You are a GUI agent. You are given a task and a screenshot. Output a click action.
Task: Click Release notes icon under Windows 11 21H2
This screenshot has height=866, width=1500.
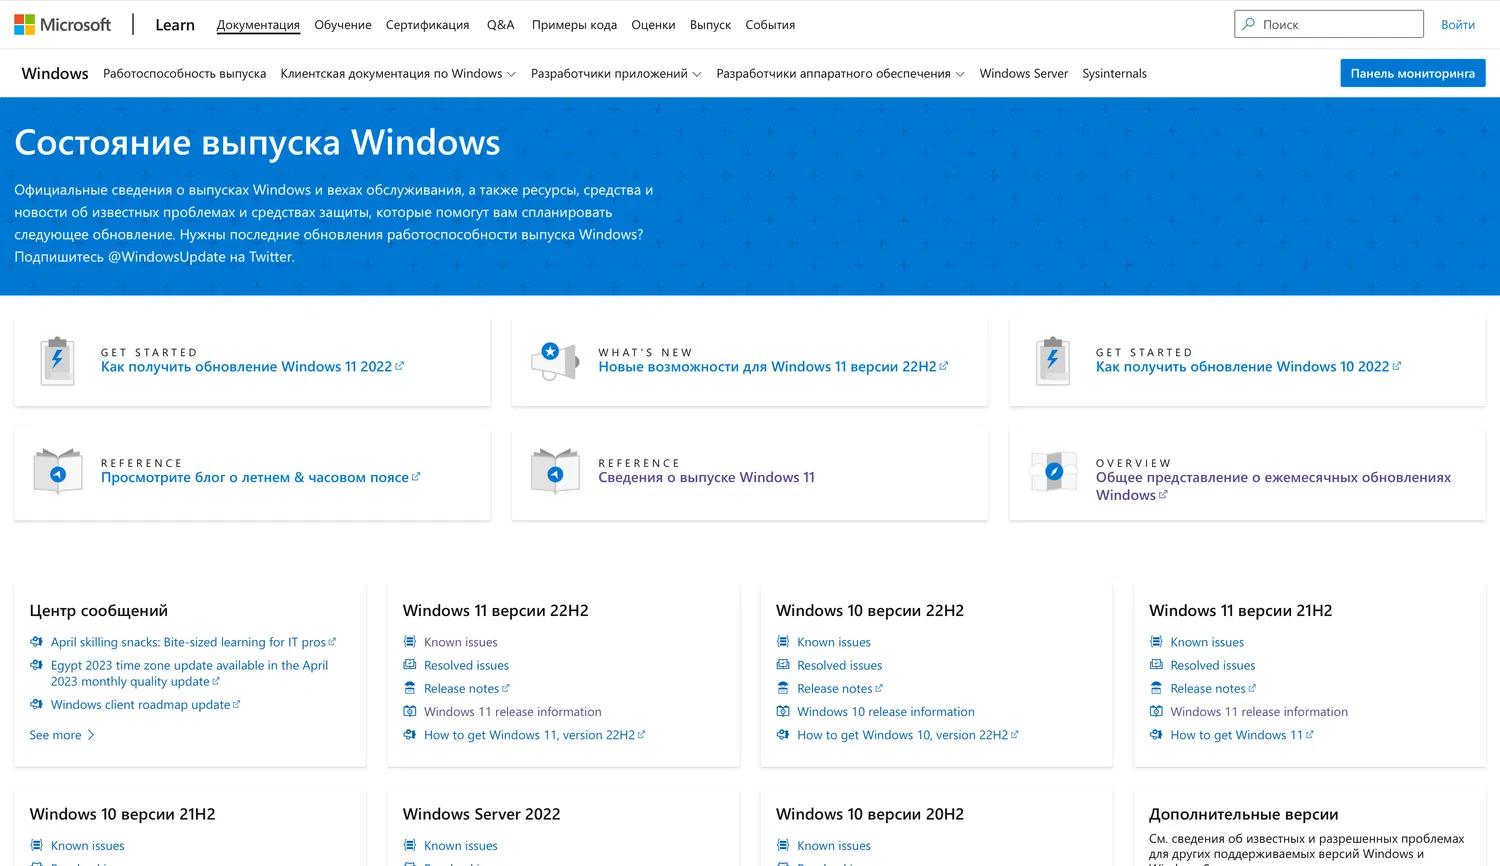tap(1156, 688)
